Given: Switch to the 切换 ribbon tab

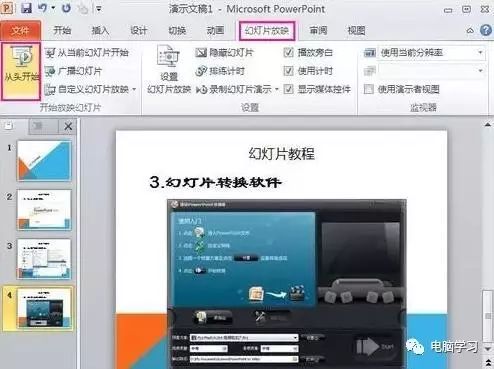Looking at the screenshot, I should (x=177, y=31).
